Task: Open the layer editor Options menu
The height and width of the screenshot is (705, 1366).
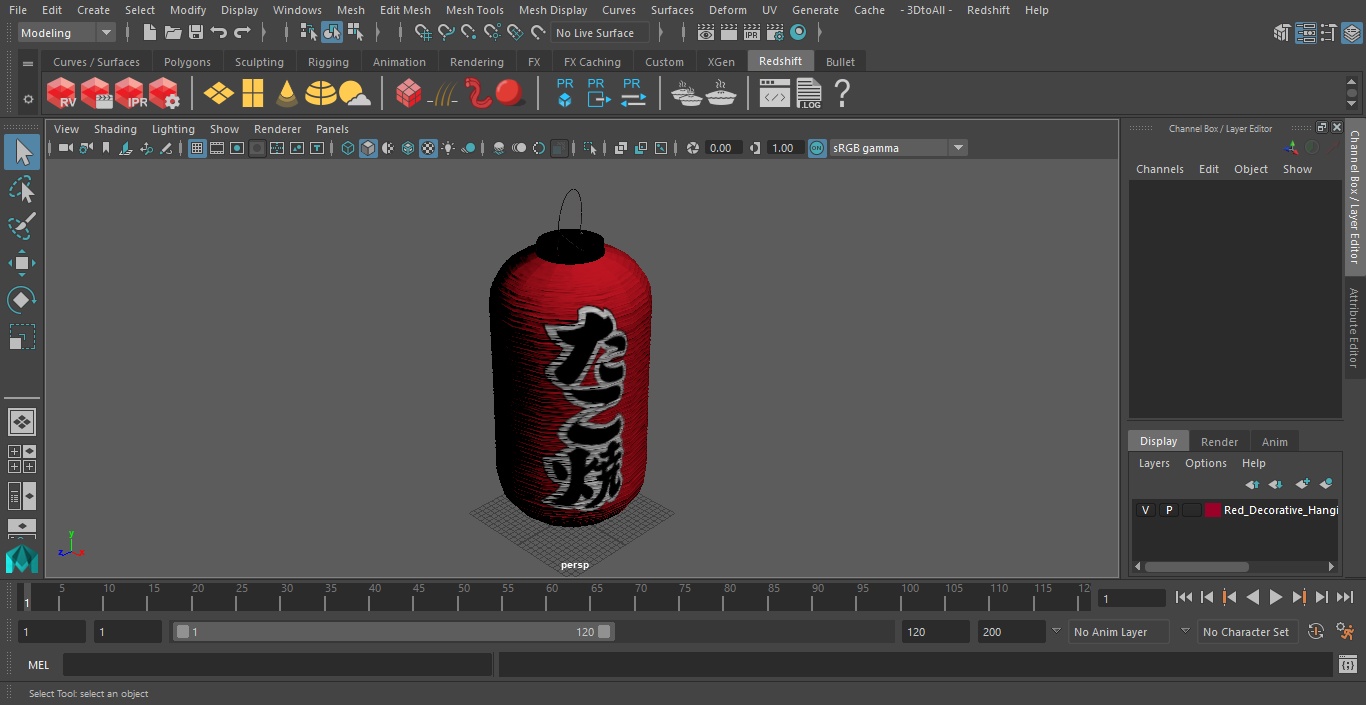Action: point(1205,463)
